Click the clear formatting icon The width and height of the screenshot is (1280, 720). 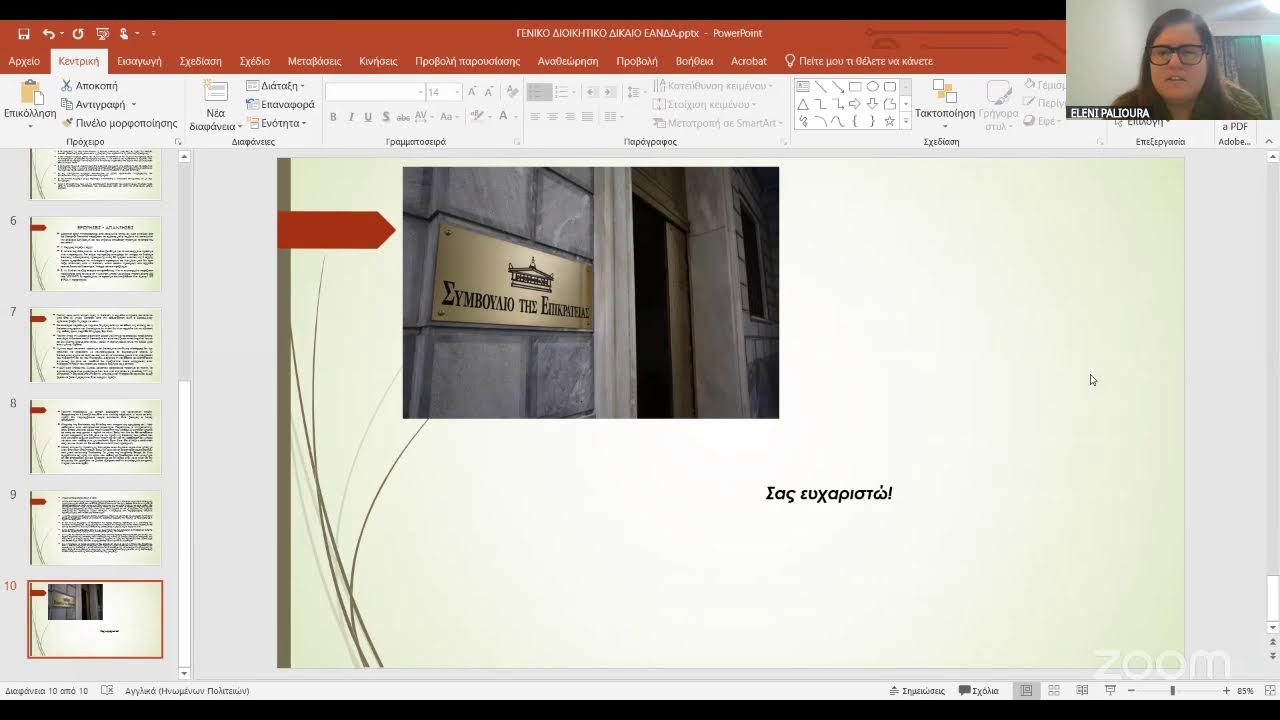513,92
